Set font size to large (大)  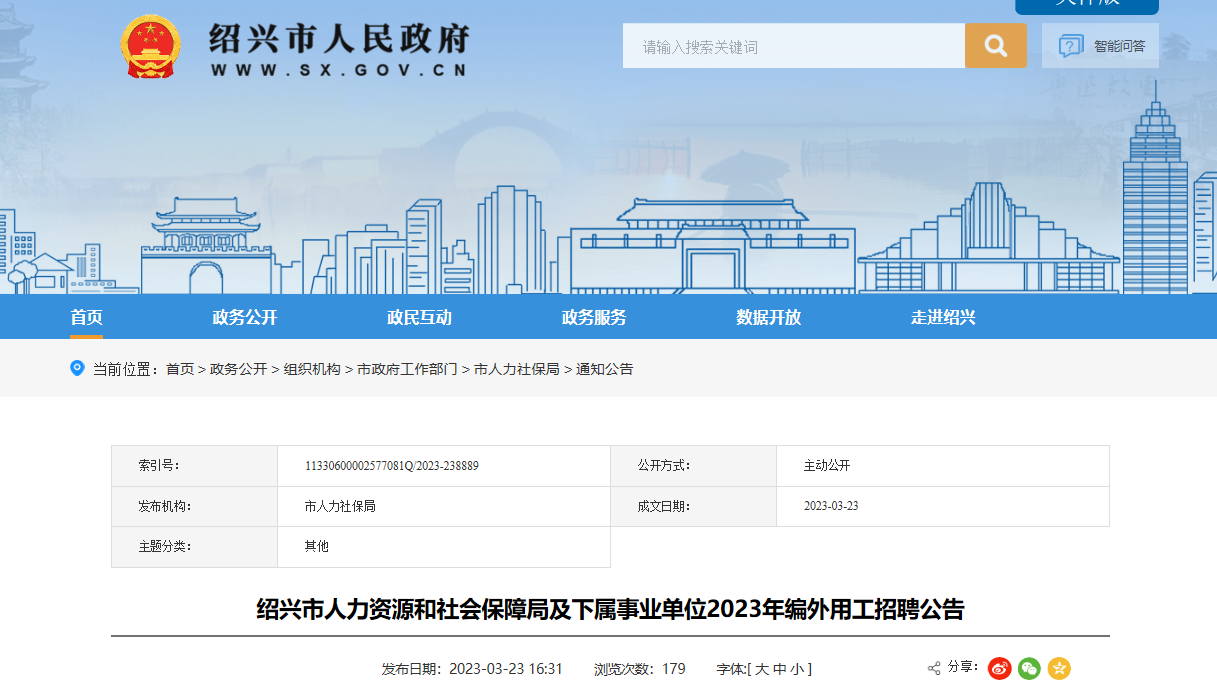pyautogui.click(x=762, y=669)
